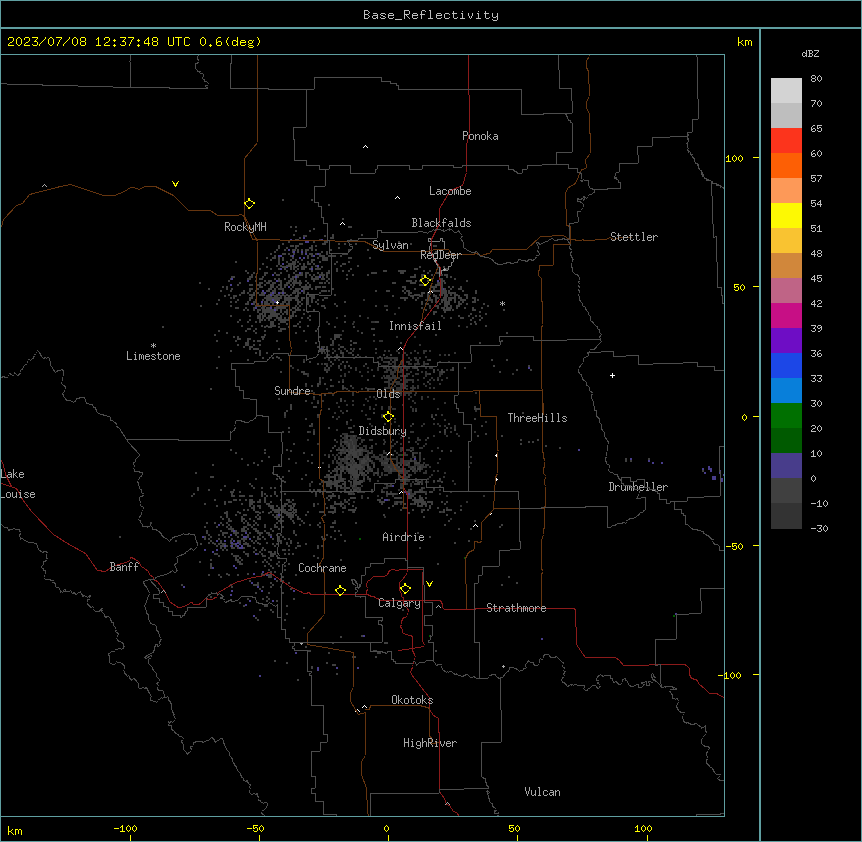The width and height of the screenshot is (862, 842).
Task: Click the 100 tick on the bottom axis
Action: click(x=643, y=828)
